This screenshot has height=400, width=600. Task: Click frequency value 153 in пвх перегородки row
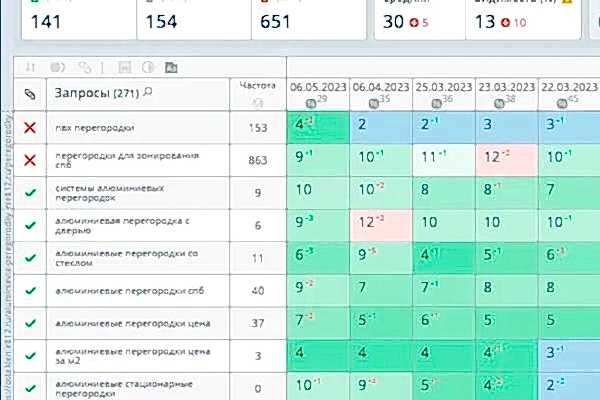(x=258, y=127)
